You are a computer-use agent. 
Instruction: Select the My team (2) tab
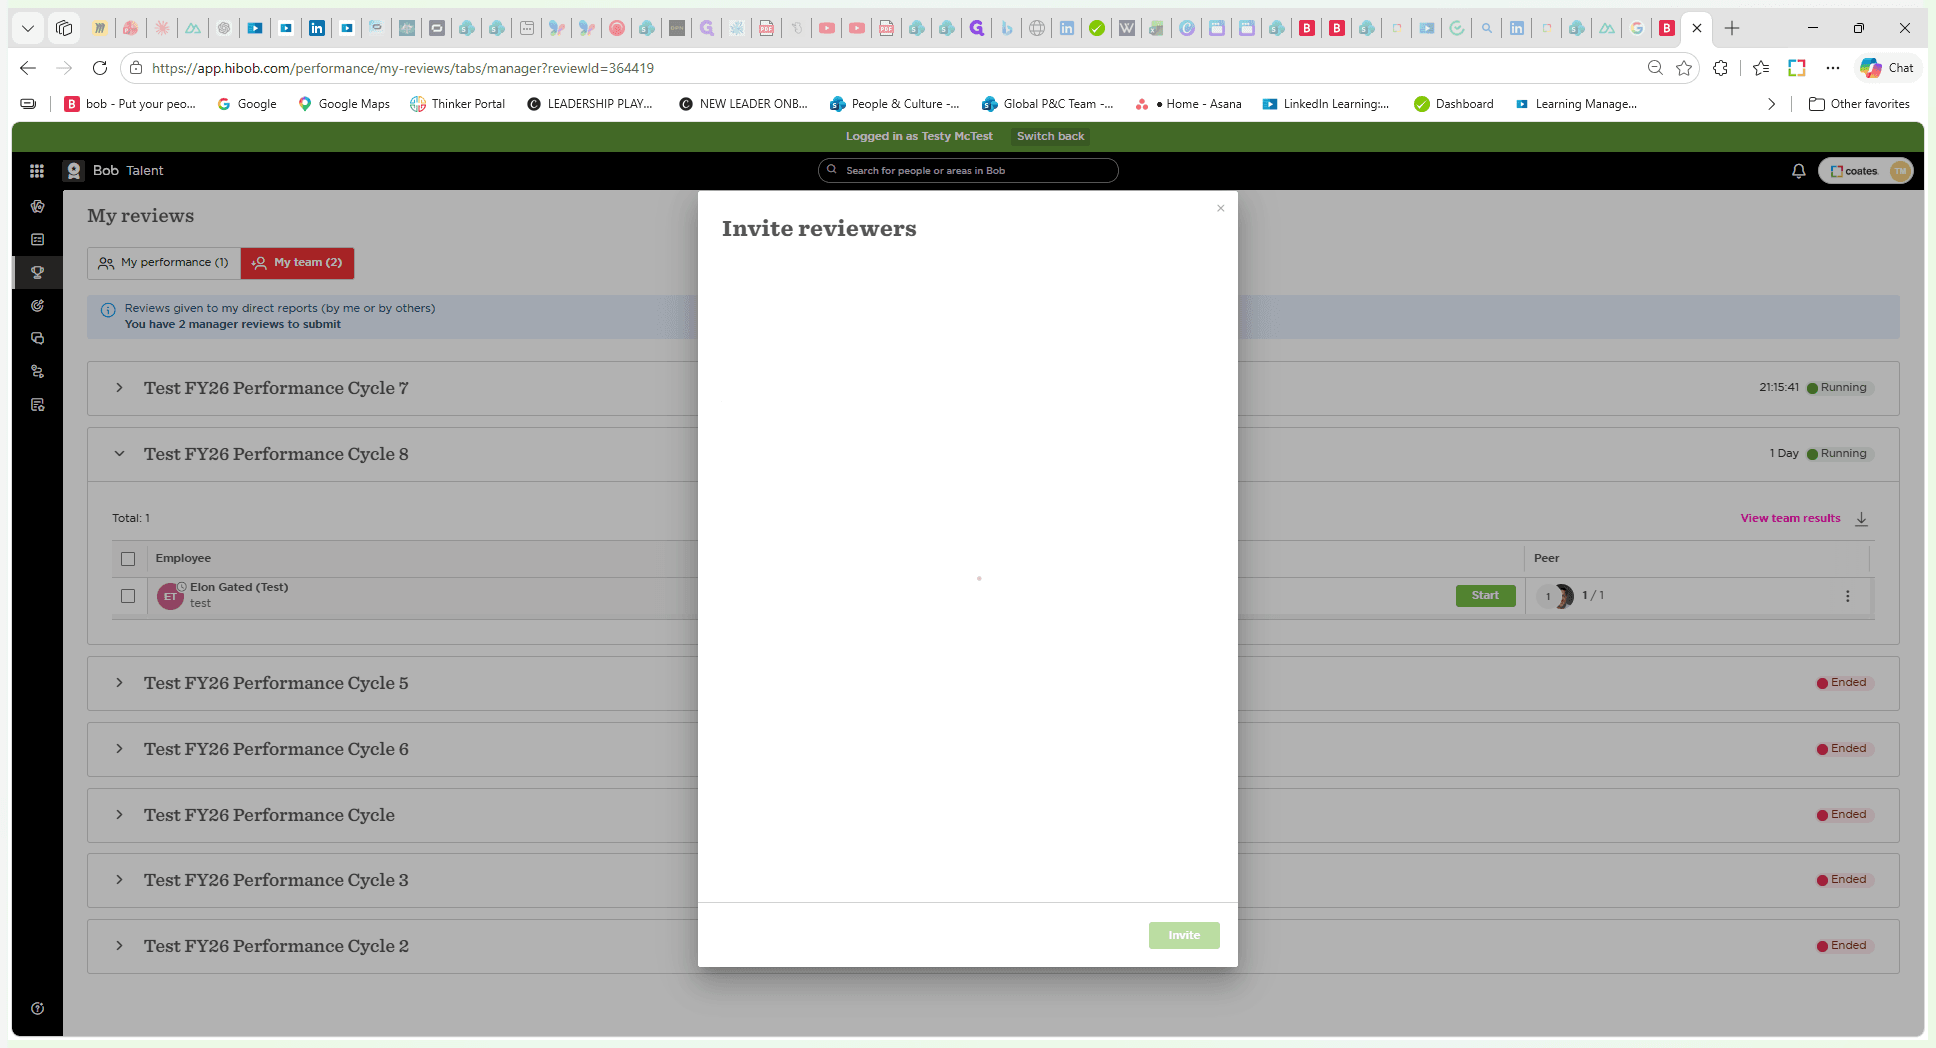[297, 263]
